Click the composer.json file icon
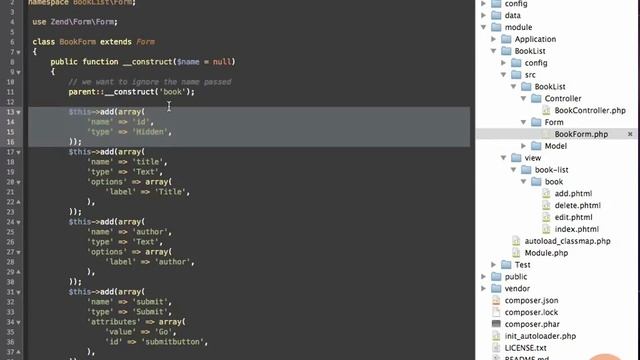 [496, 300]
